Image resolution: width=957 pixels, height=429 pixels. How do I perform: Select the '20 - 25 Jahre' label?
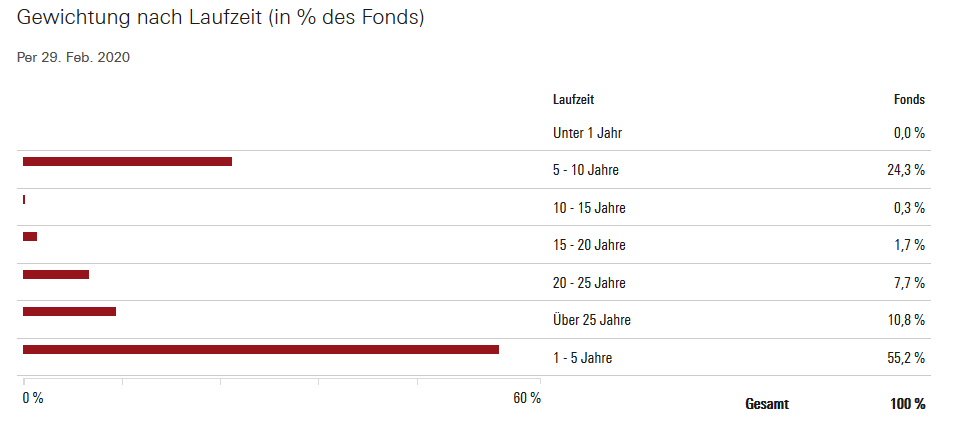point(589,283)
